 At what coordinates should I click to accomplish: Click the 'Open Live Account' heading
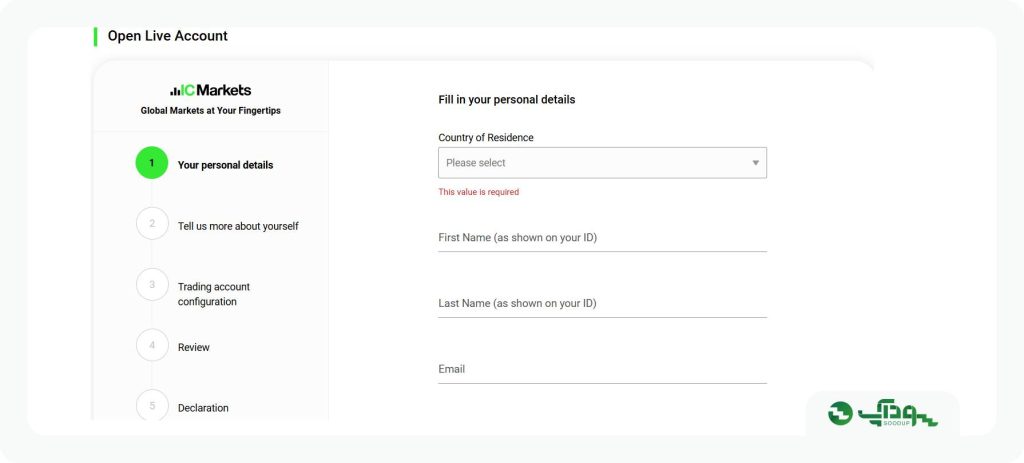pyautogui.click(x=168, y=36)
